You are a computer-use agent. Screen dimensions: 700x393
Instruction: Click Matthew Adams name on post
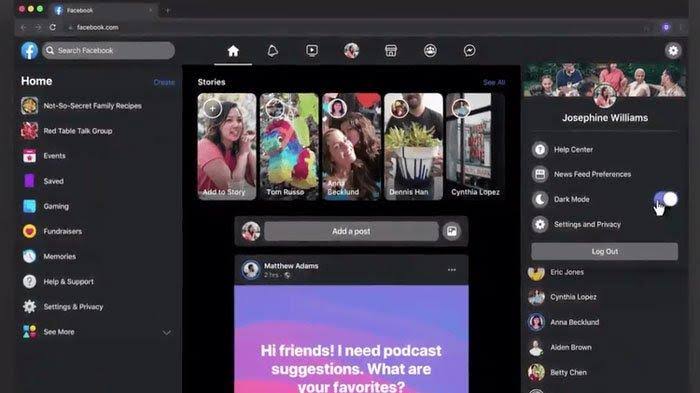pos(291,266)
